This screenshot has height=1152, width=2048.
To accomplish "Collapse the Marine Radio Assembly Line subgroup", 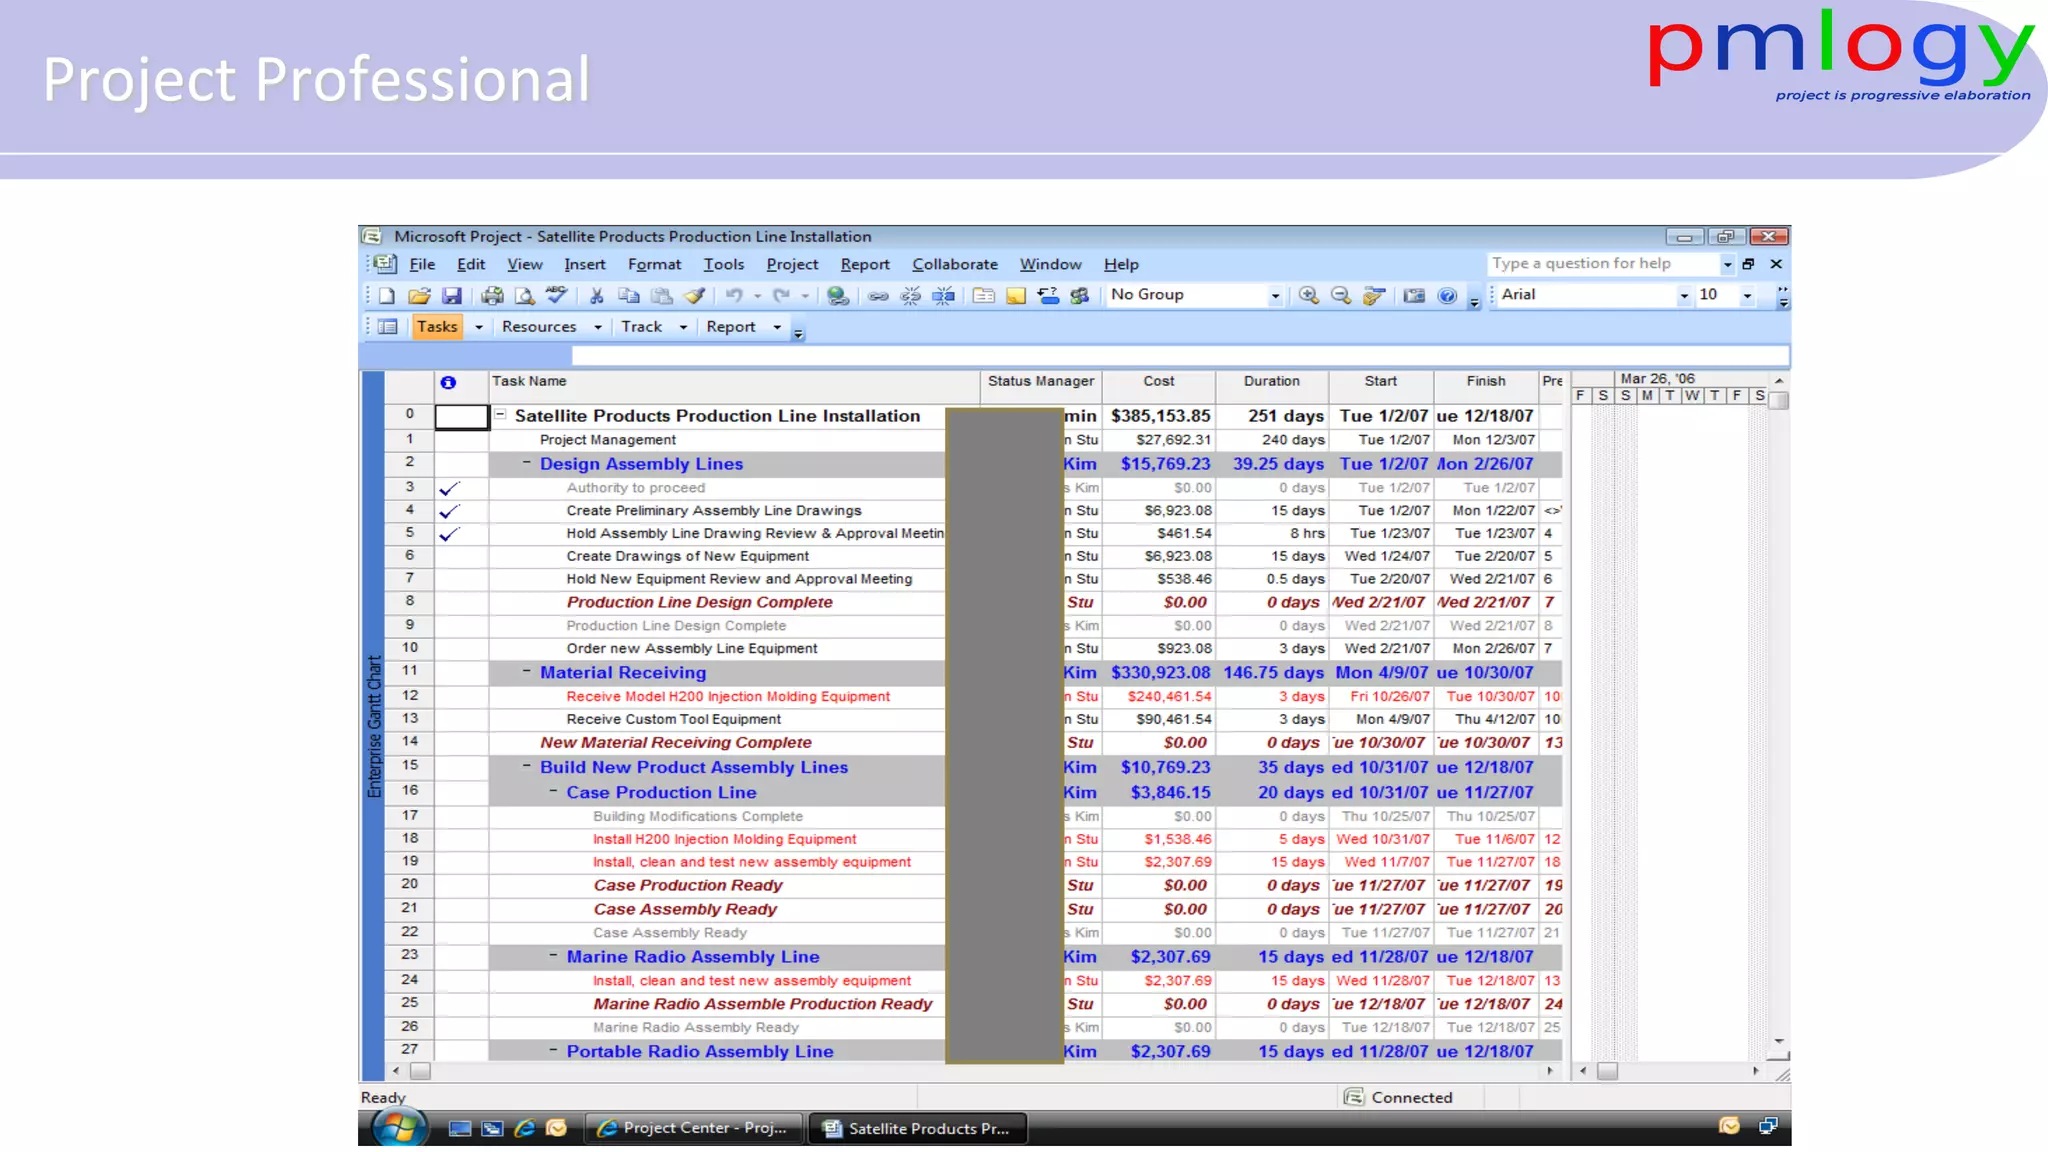I will pyautogui.click(x=553, y=955).
